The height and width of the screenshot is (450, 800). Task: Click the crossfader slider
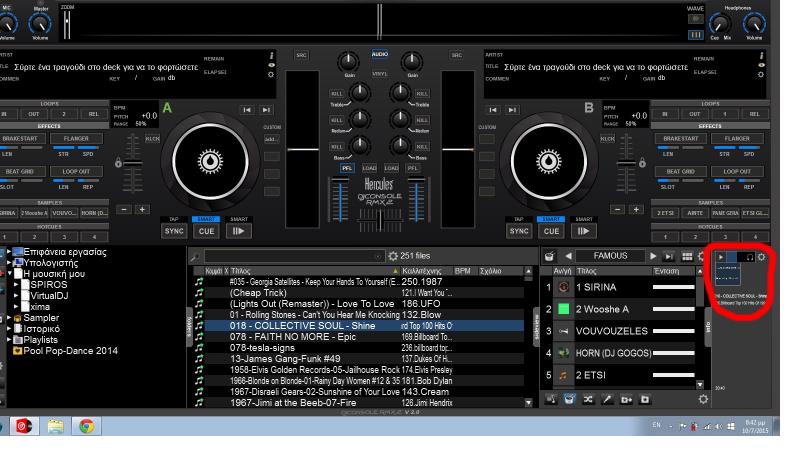[380, 221]
